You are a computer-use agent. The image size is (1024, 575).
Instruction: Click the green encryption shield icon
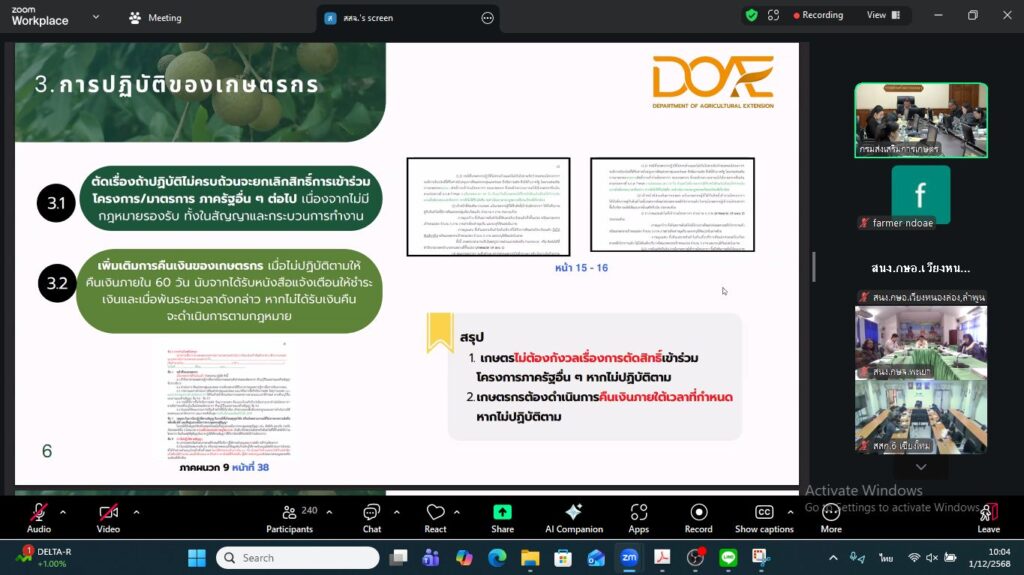(751, 16)
